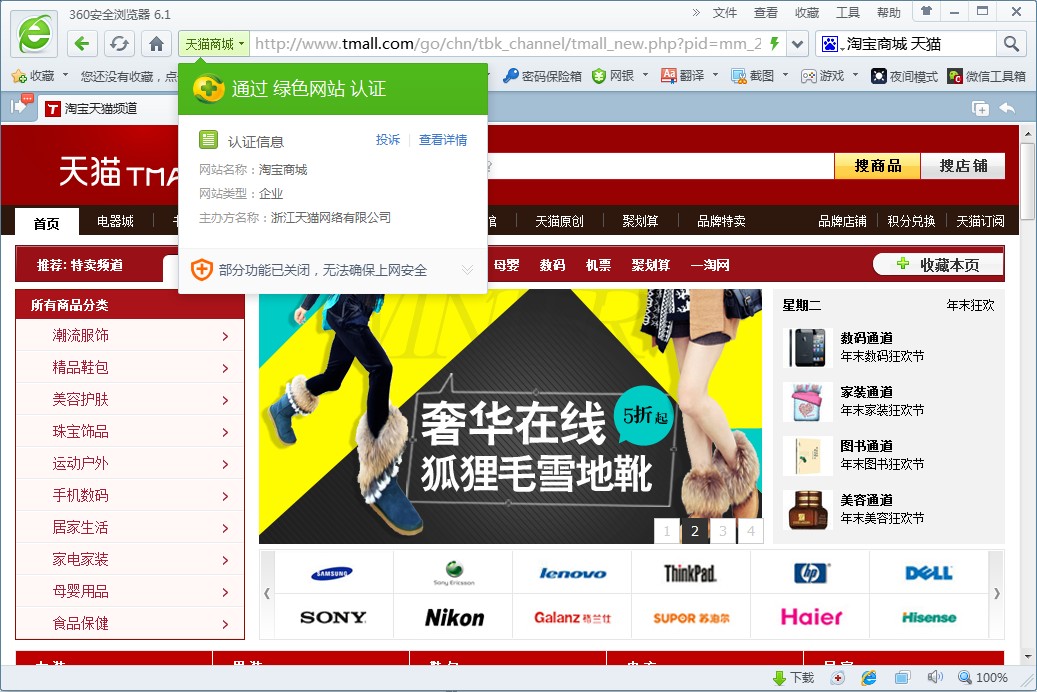Open the 数码通道 phone thumbnail
The height and width of the screenshot is (692, 1037).
(x=808, y=347)
